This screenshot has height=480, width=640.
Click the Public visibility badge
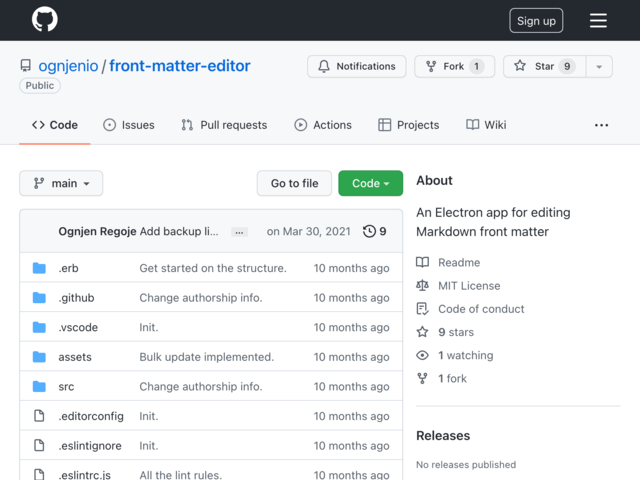pos(40,86)
